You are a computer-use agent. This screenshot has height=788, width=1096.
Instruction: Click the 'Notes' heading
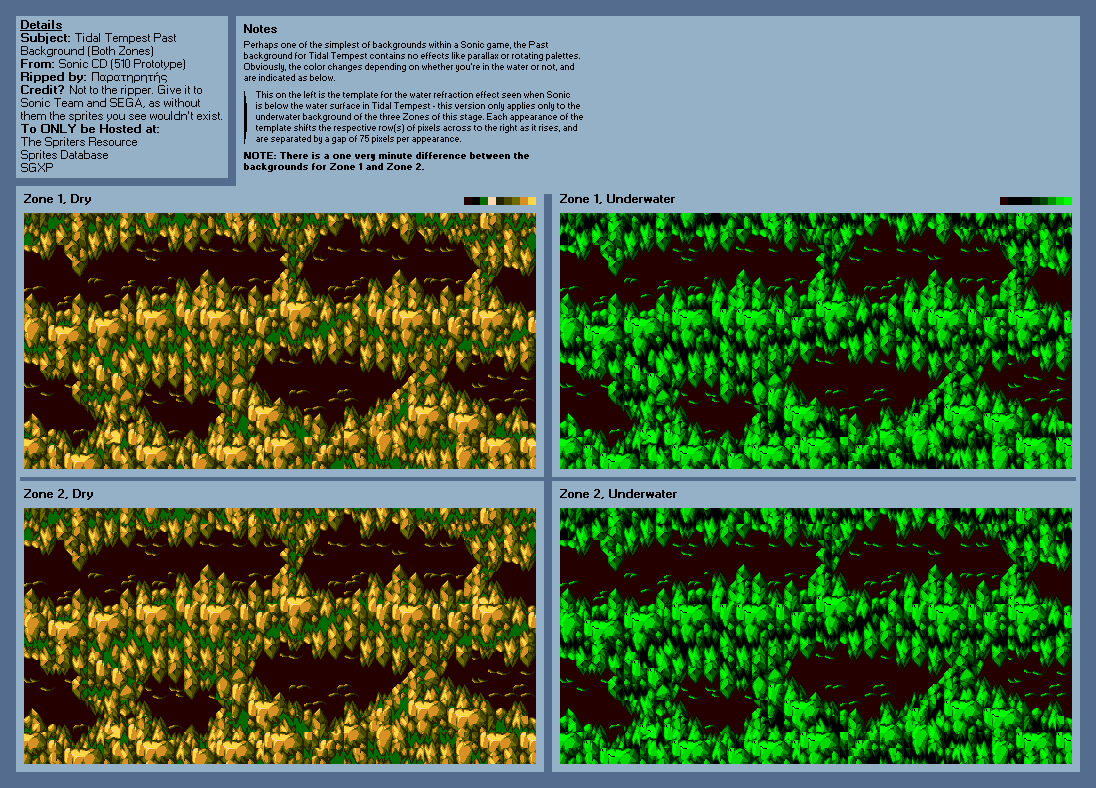pyautogui.click(x=260, y=29)
